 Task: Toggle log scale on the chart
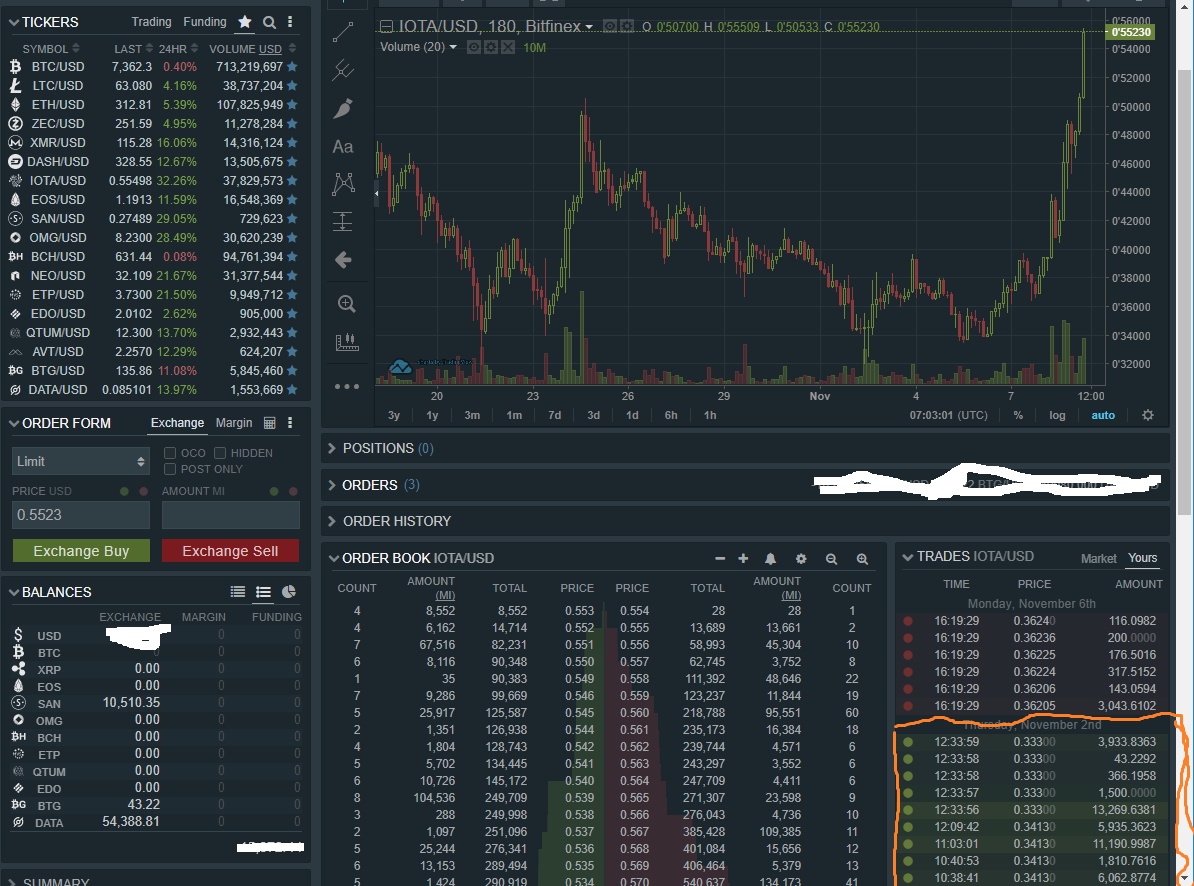pos(1058,415)
